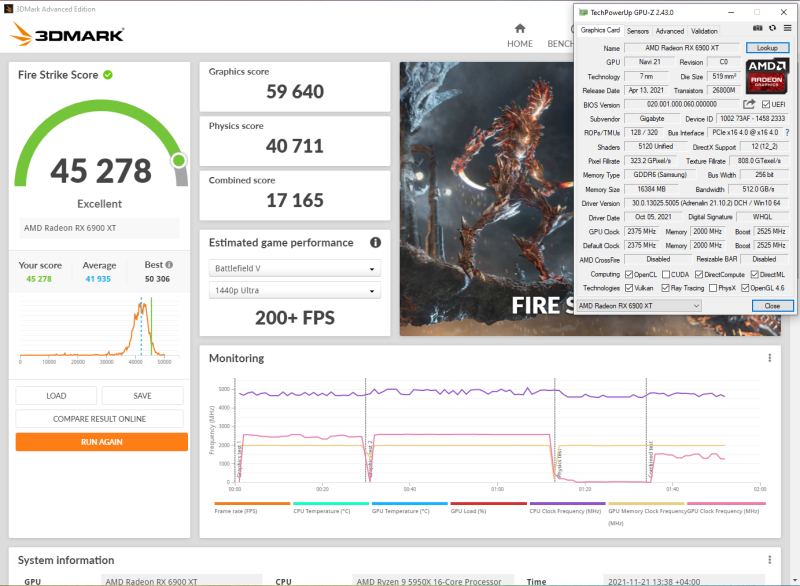This screenshot has width=800, height=586.
Task: Switch to the Sensors tab
Action: click(x=638, y=31)
